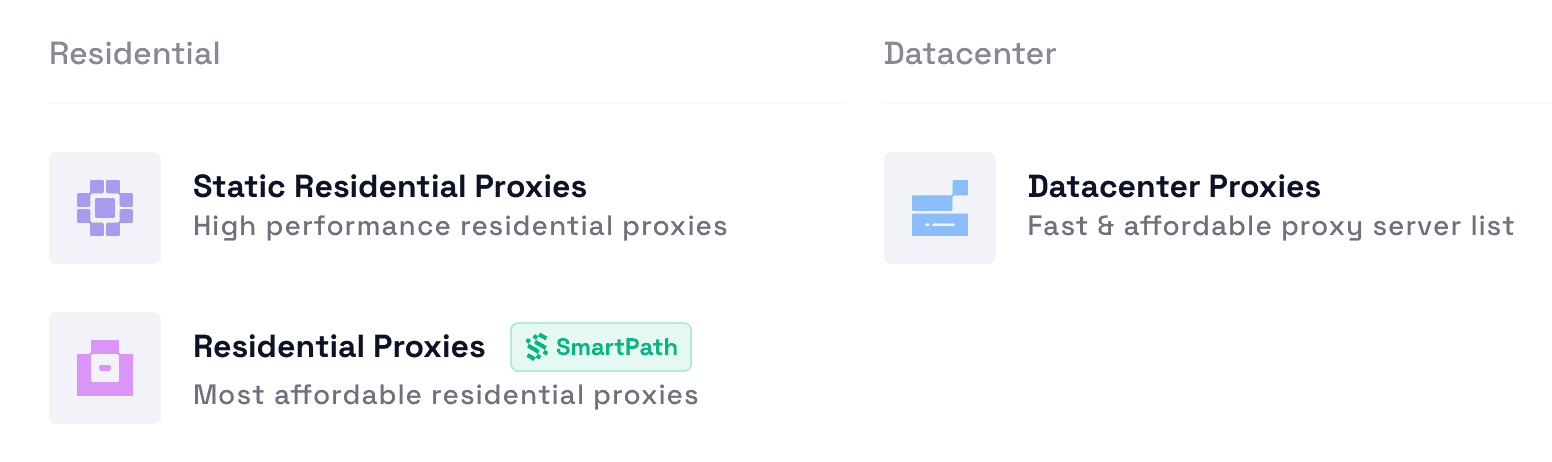Select the Datacenter section heading

pos(969,53)
